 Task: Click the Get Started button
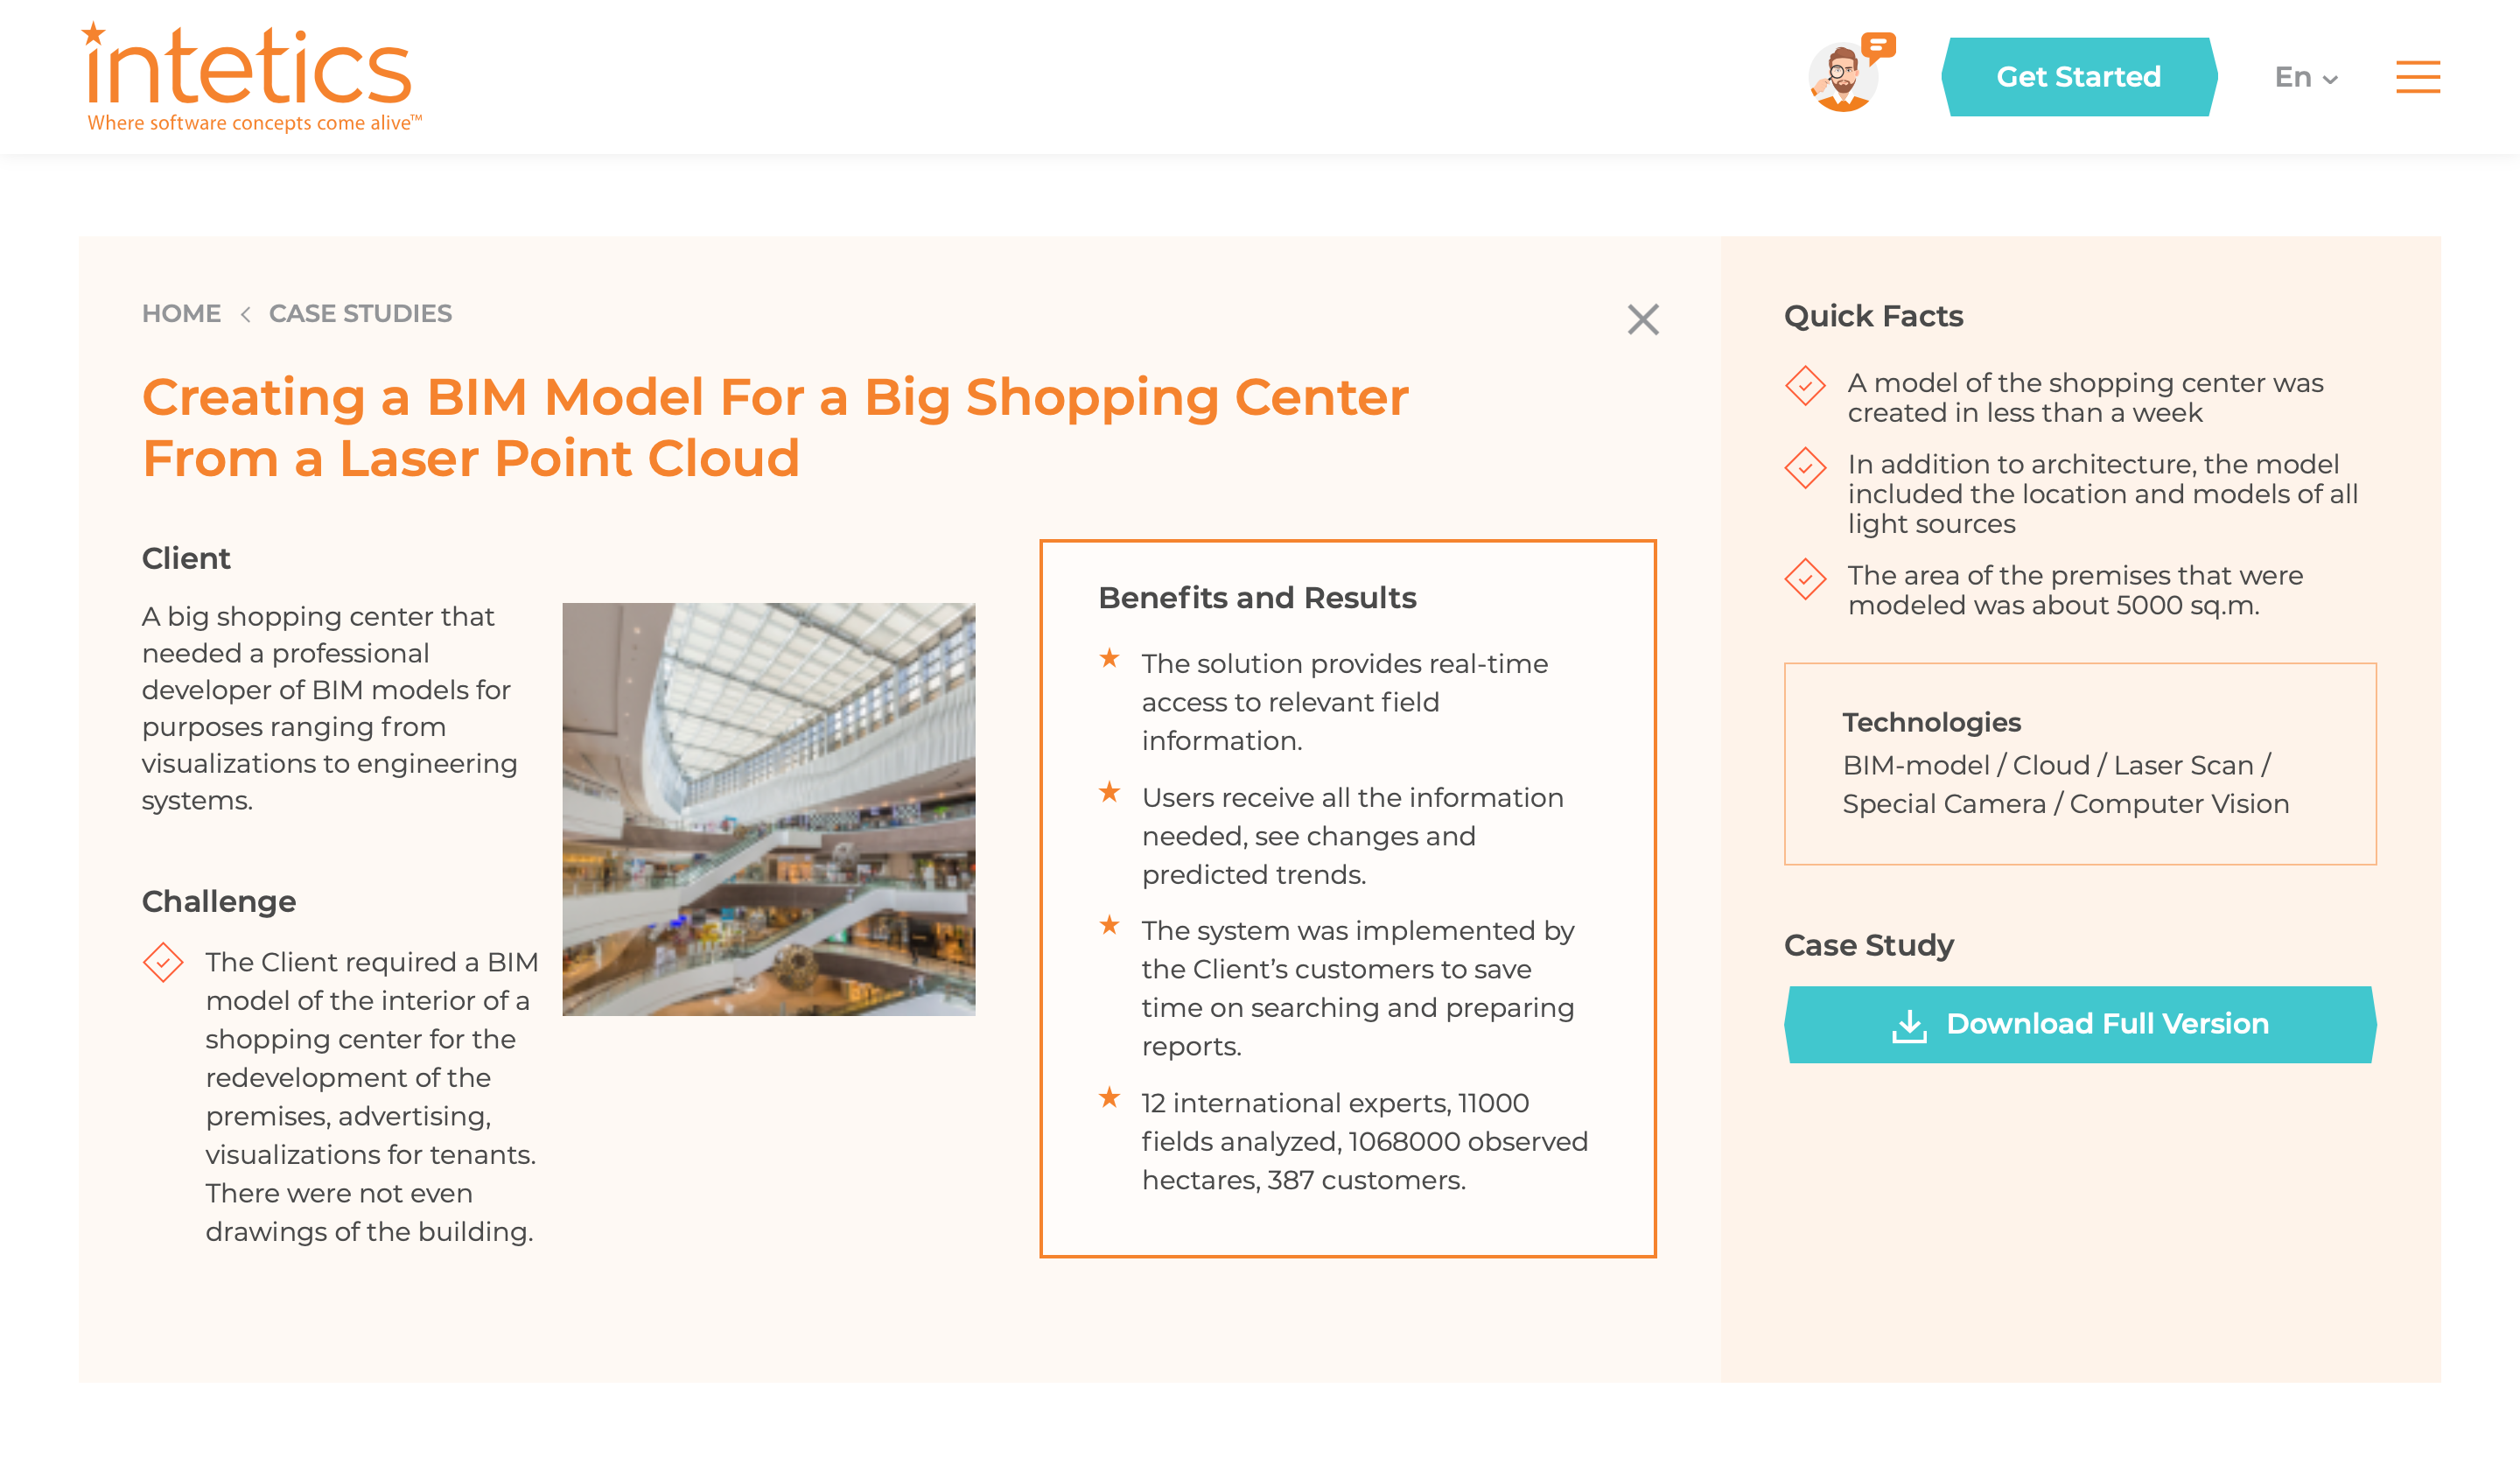(x=2078, y=77)
